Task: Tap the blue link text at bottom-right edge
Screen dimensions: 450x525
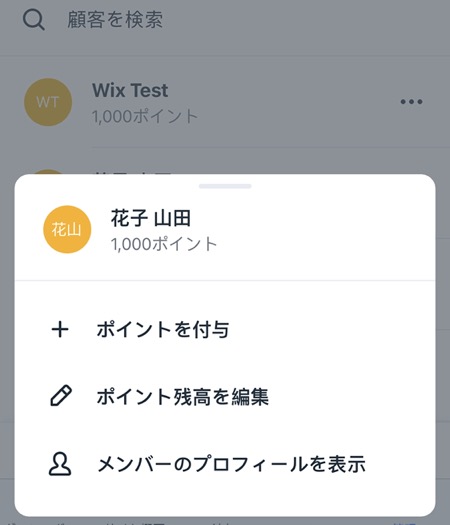Action: pos(404,523)
